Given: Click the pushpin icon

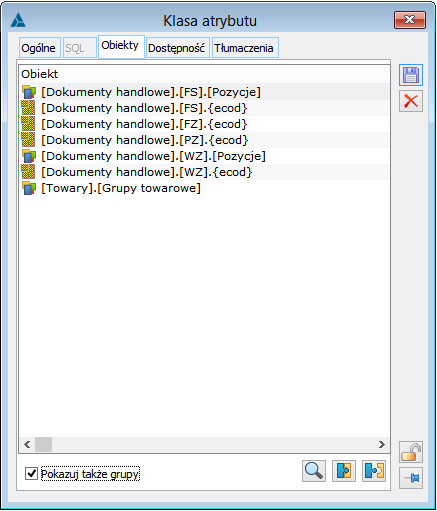Looking at the screenshot, I should (x=411, y=478).
